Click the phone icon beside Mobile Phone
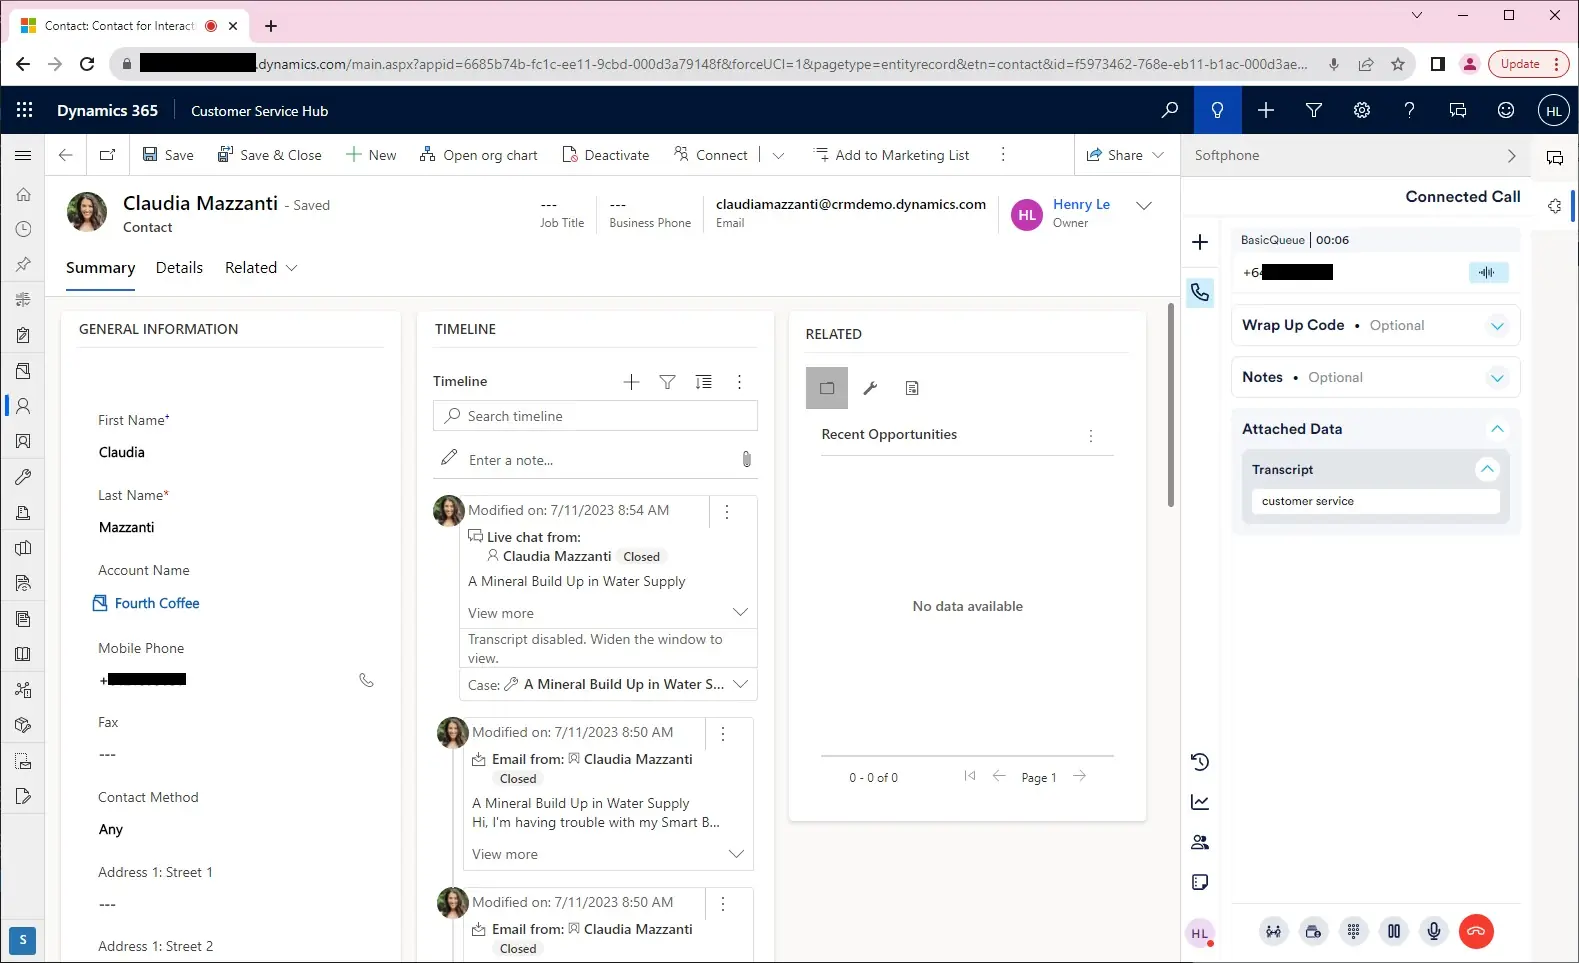Image resolution: width=1579 pixels, height=963 pixels. click(x=367, y=680)
